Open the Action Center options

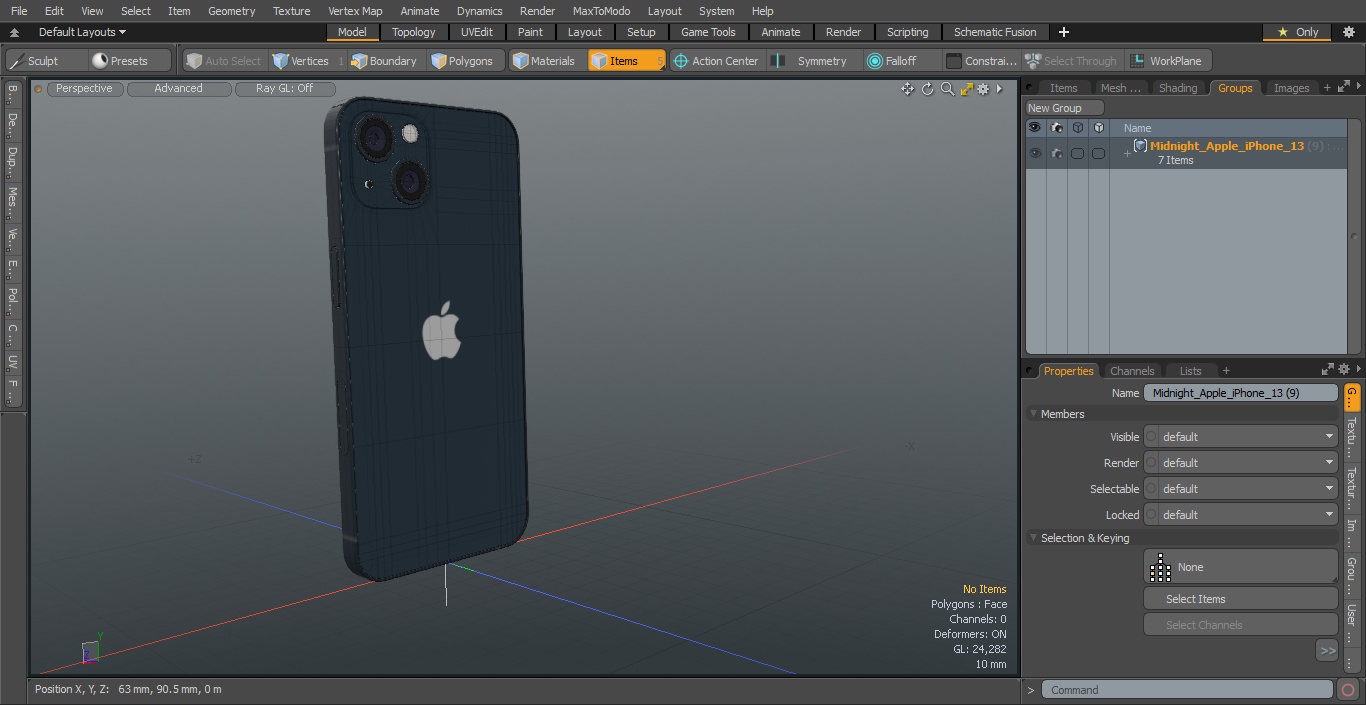pyautogui.click(x=716, y=61)
